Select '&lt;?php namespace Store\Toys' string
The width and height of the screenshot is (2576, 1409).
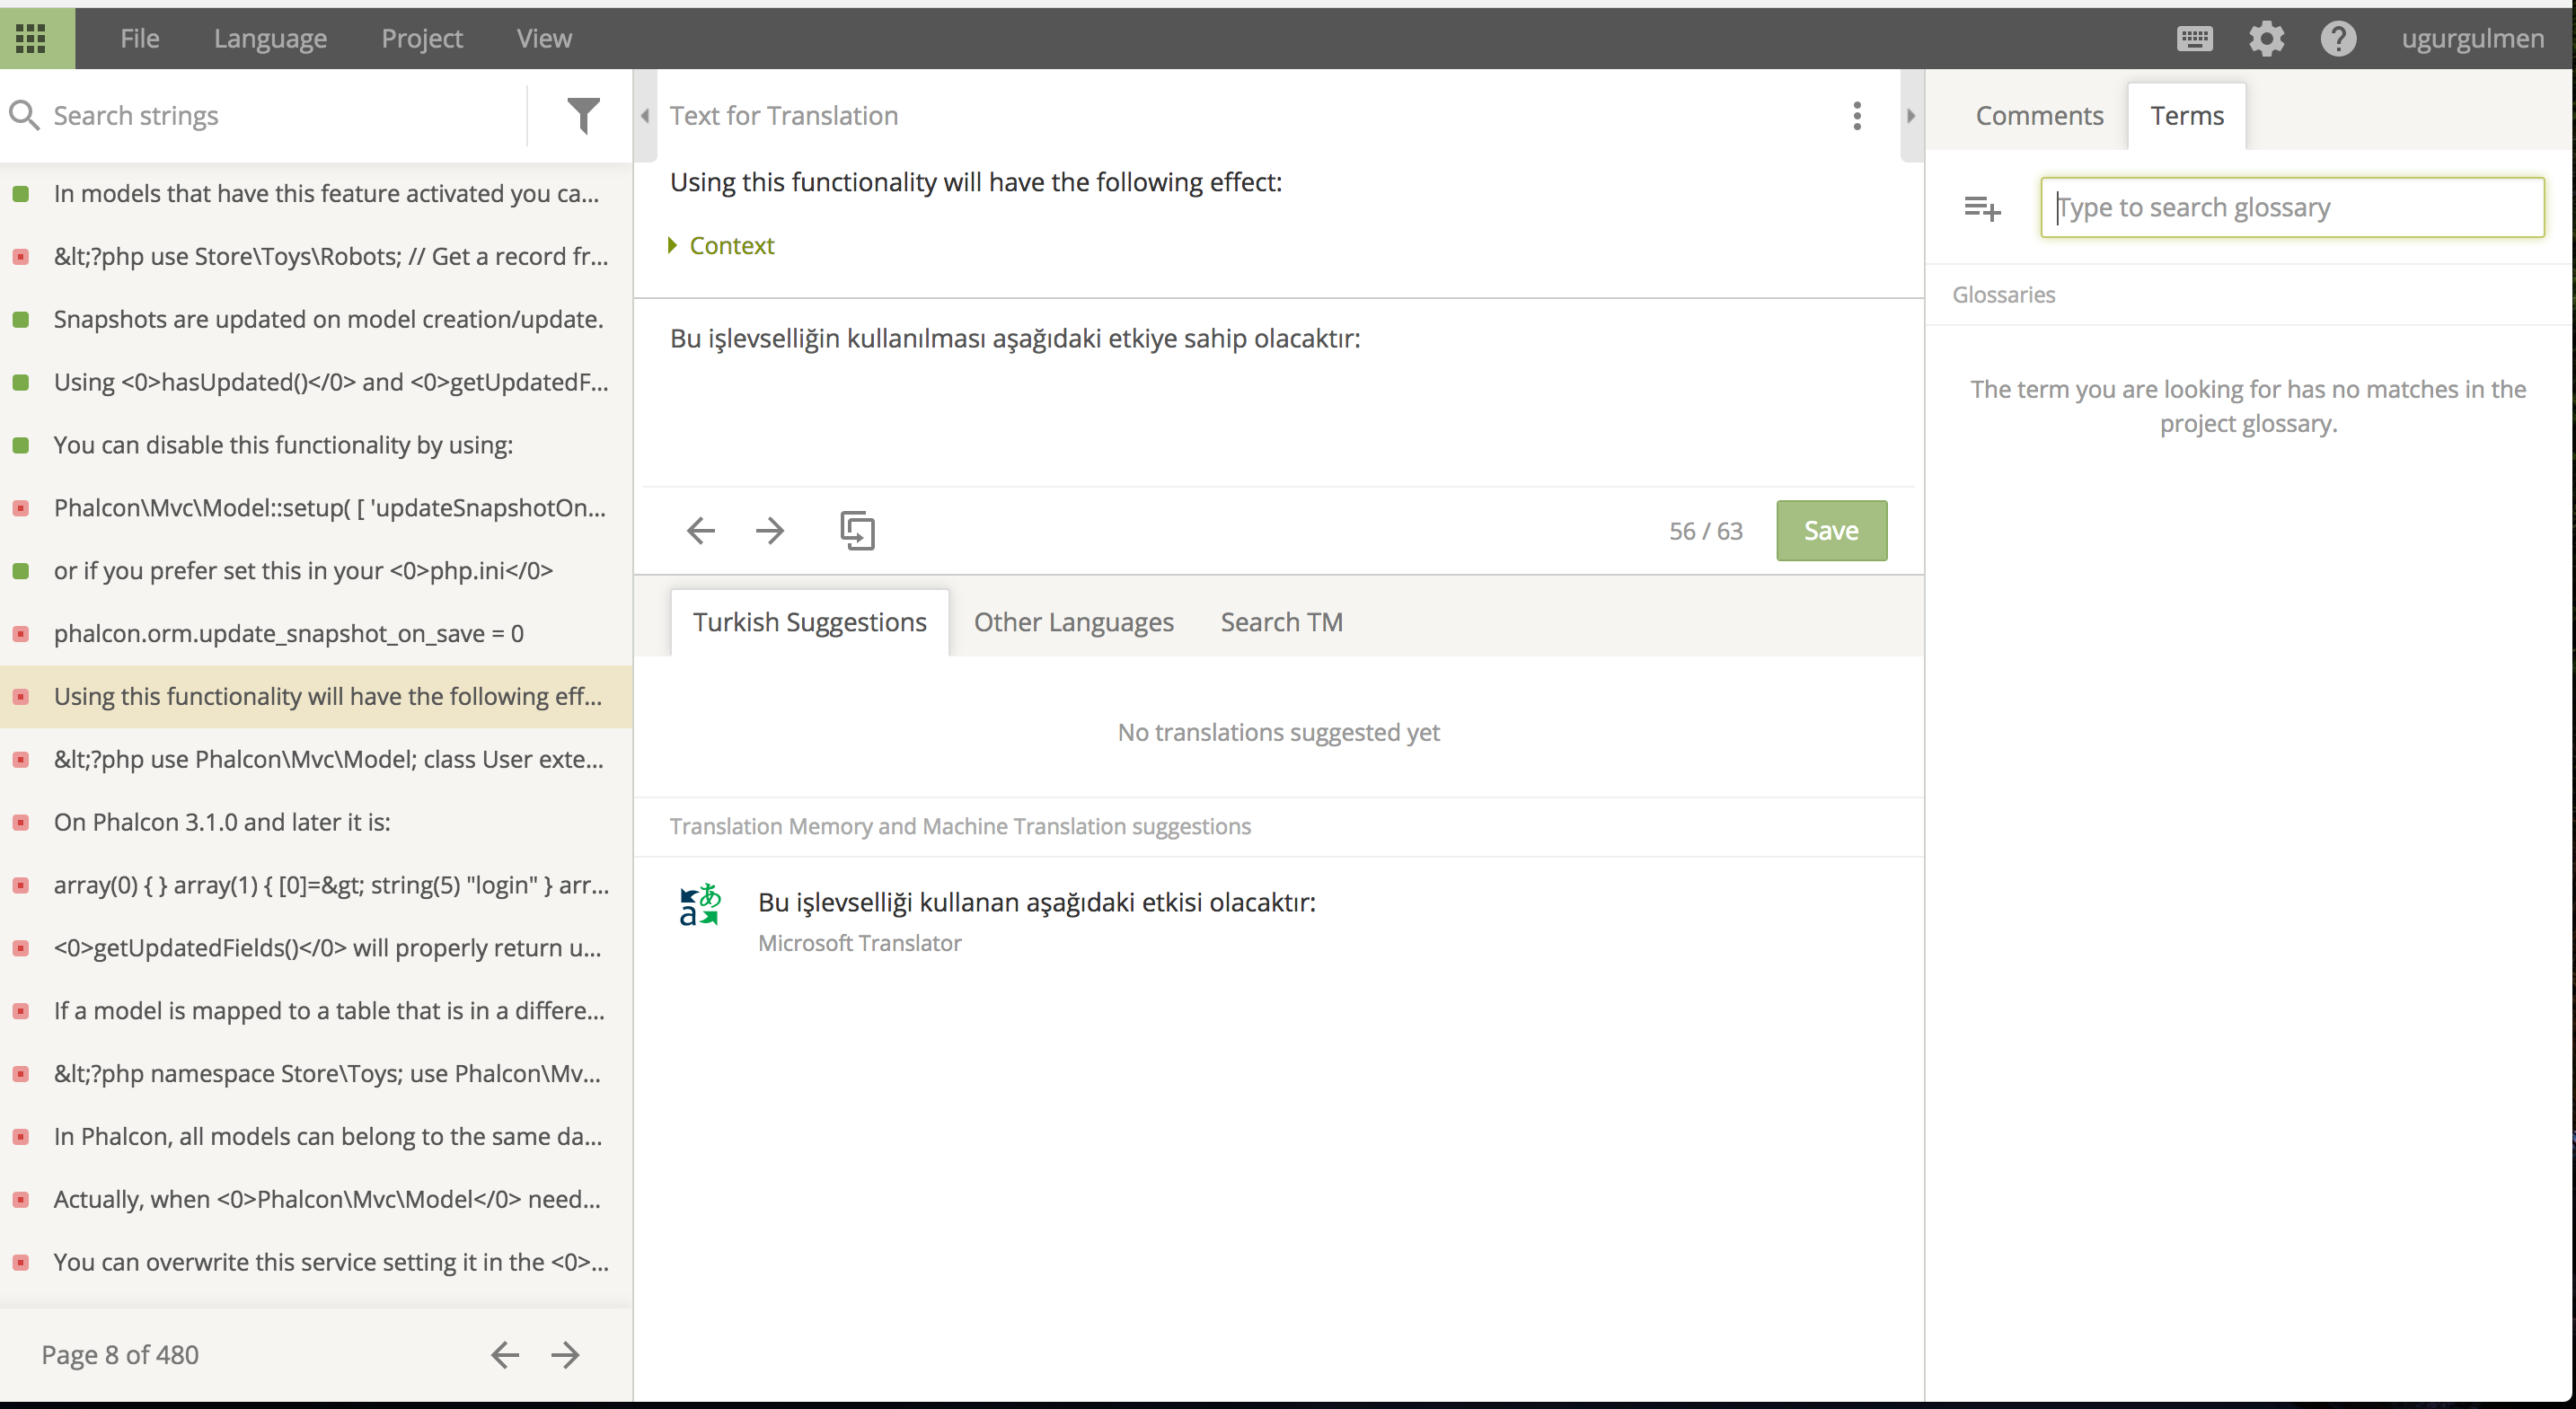tap(316, 1074)
